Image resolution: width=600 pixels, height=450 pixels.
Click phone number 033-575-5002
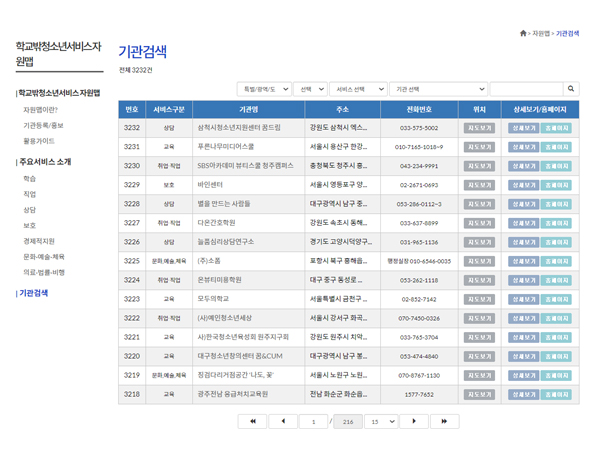pyautogui.click(x=419, y=128)
